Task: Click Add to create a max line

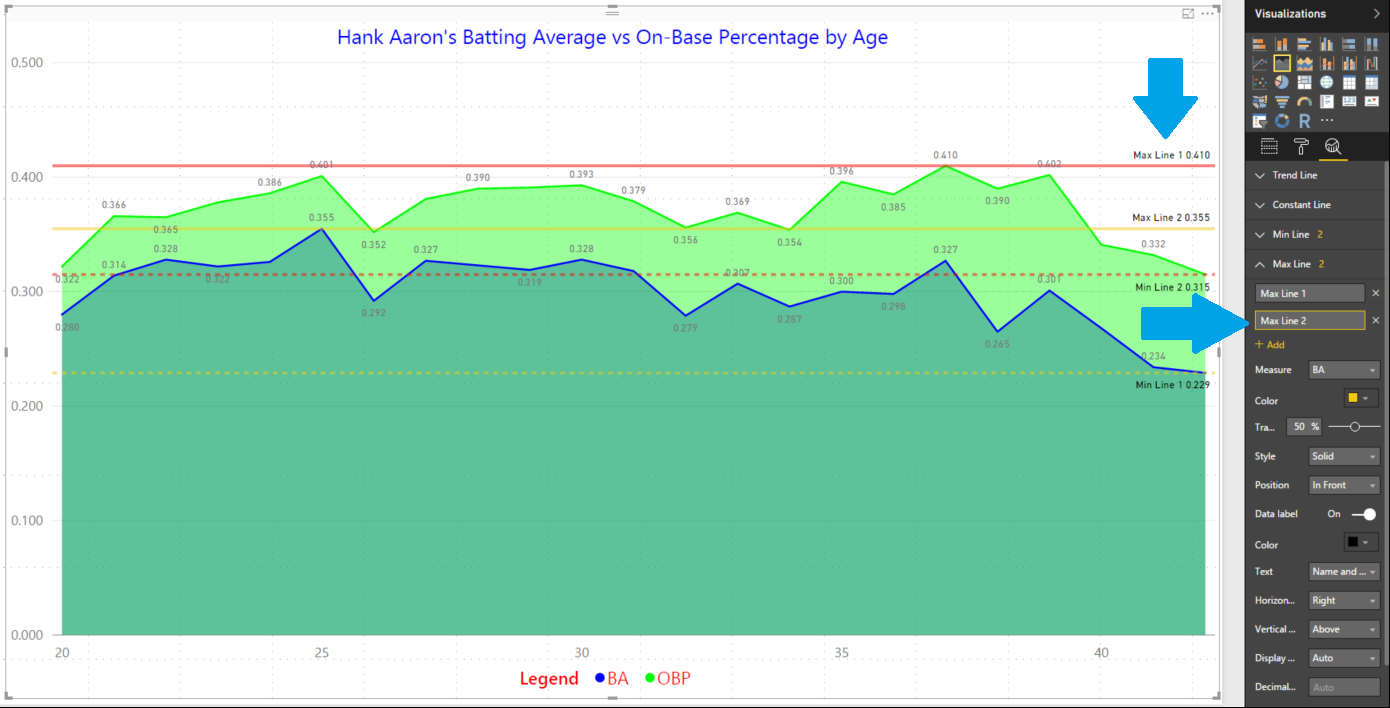Action: click(1270, 345)
